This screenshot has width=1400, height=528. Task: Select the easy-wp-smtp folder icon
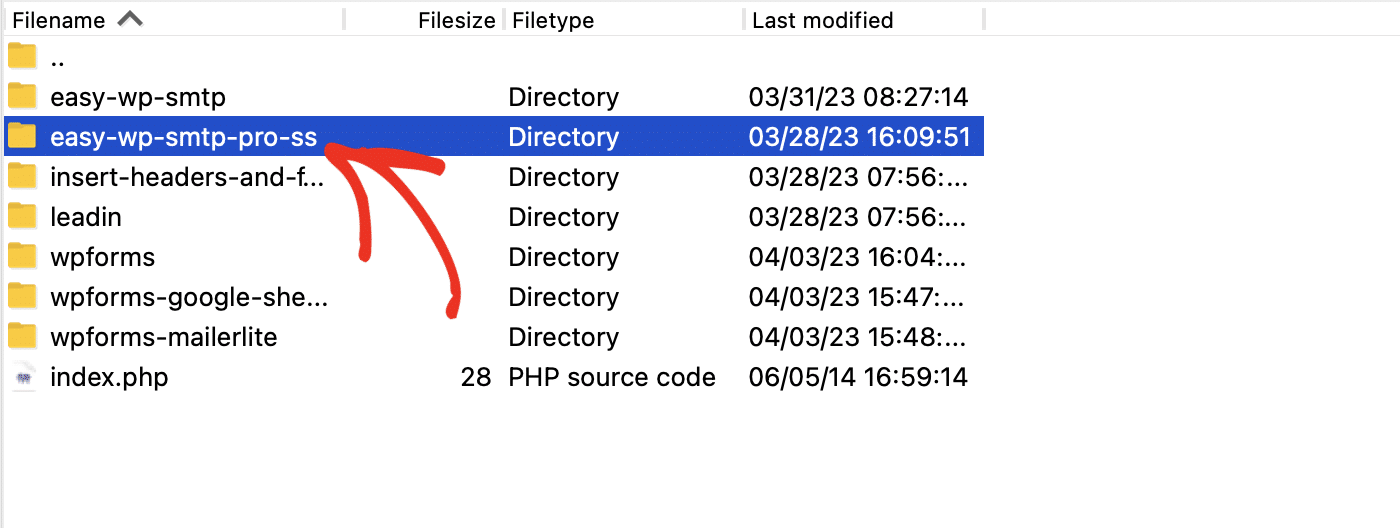coord(22,96)
